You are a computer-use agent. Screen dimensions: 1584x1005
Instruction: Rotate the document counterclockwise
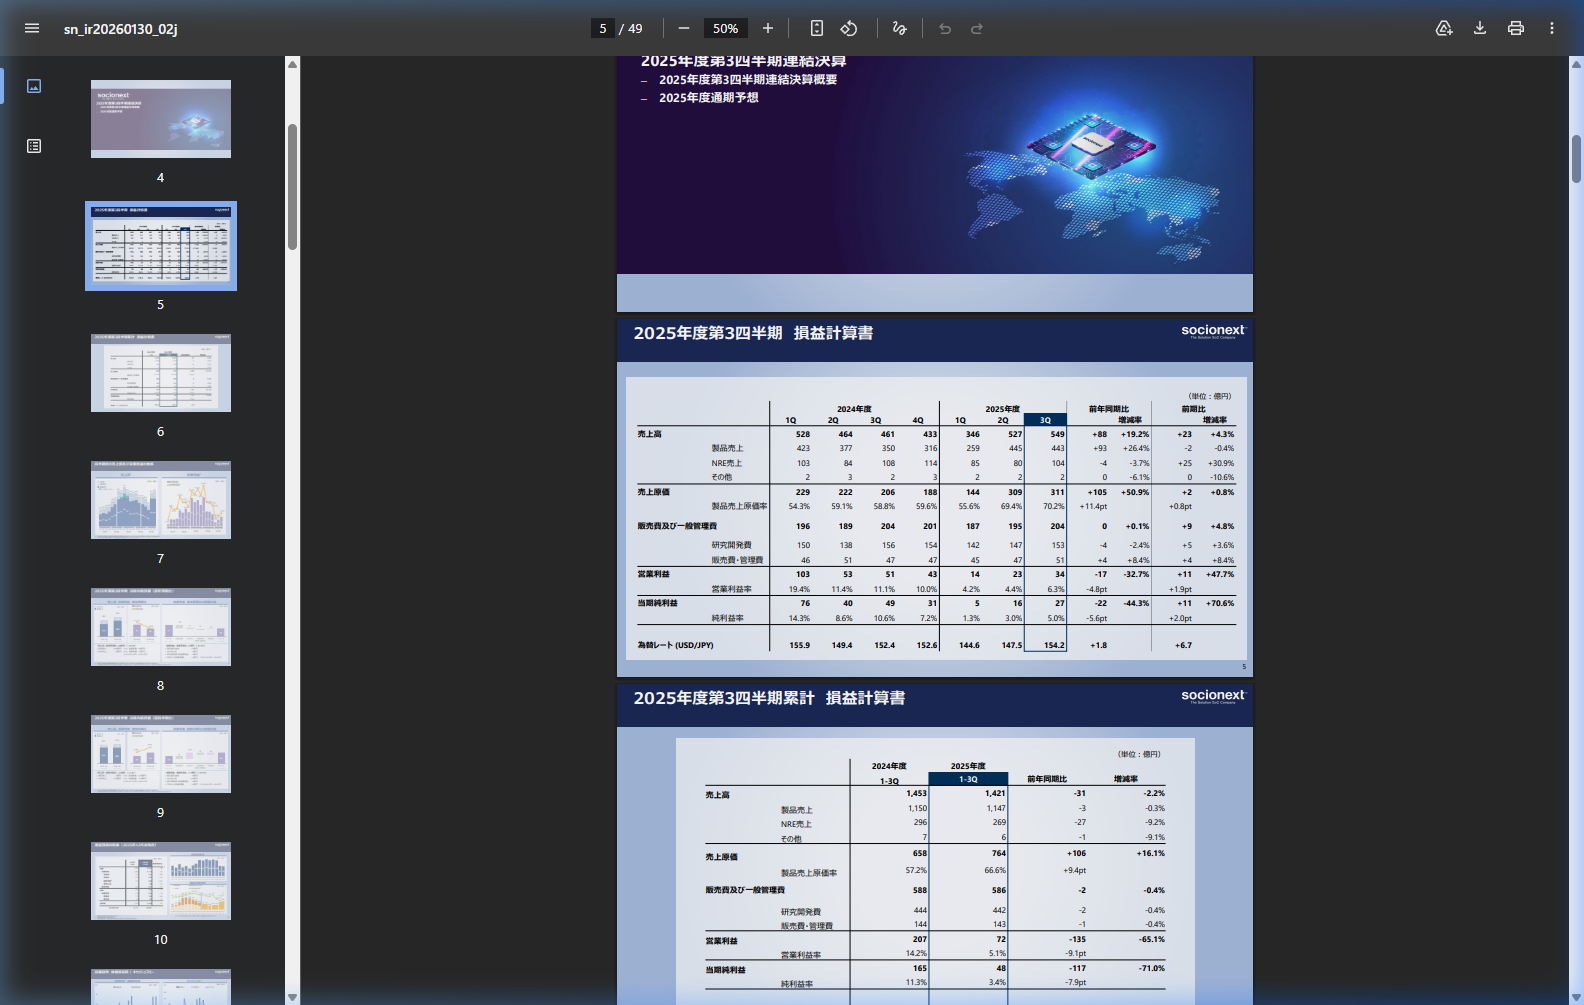coord(849,28)
